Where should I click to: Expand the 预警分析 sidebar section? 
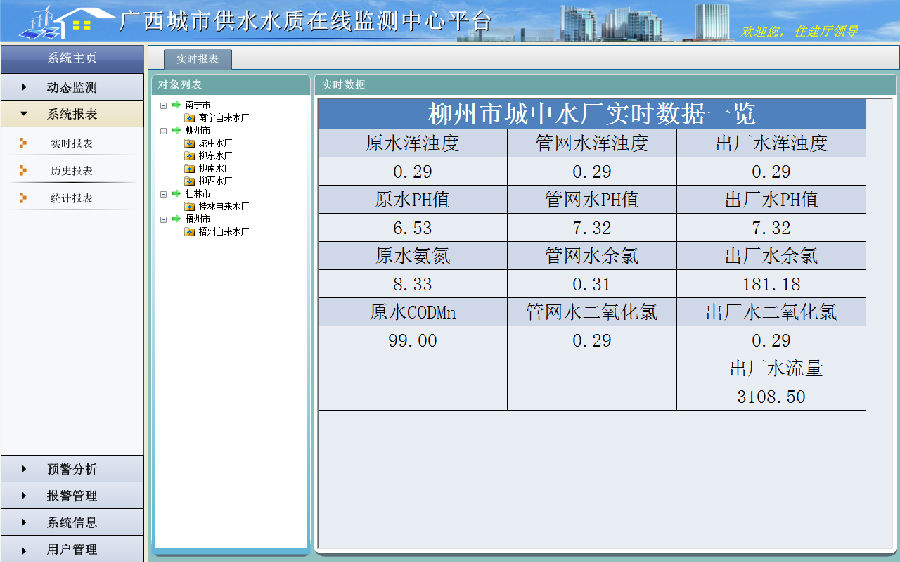click(70, 469)
